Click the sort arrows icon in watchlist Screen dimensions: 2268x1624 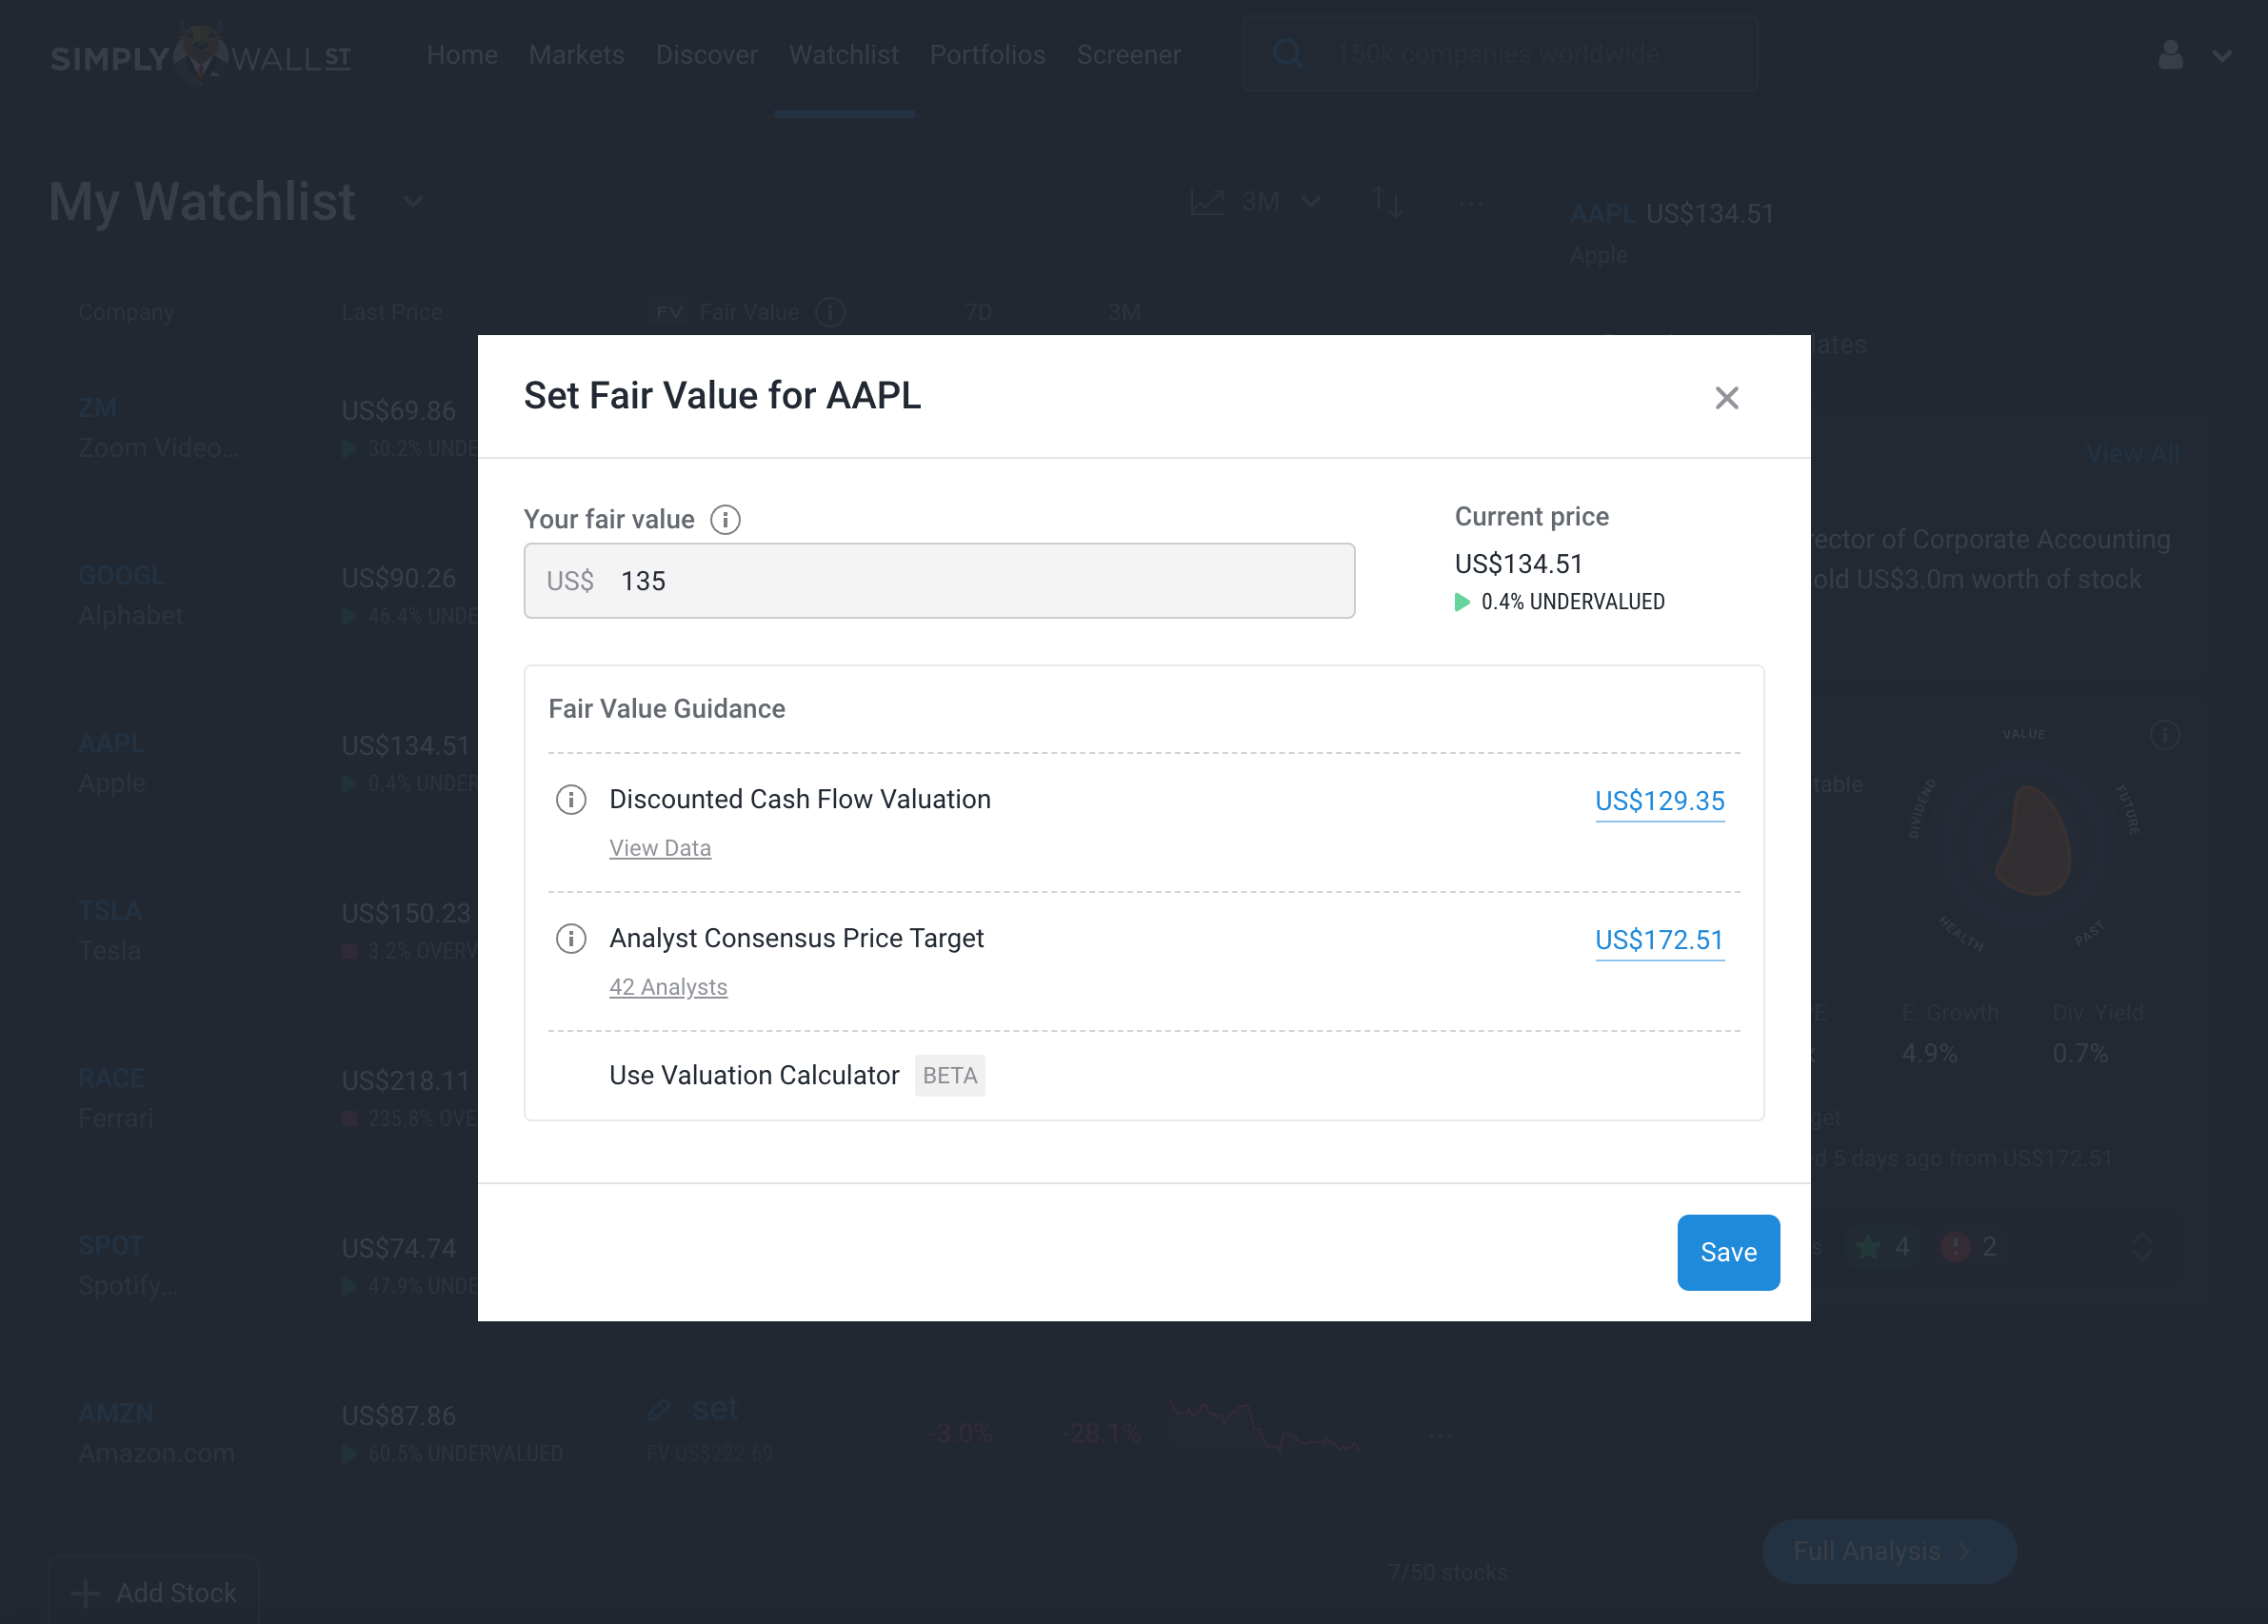1386,202
